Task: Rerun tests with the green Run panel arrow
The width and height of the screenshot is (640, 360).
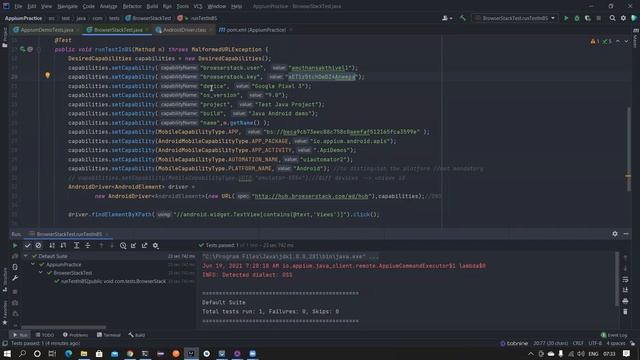Action: pos(15,246)
